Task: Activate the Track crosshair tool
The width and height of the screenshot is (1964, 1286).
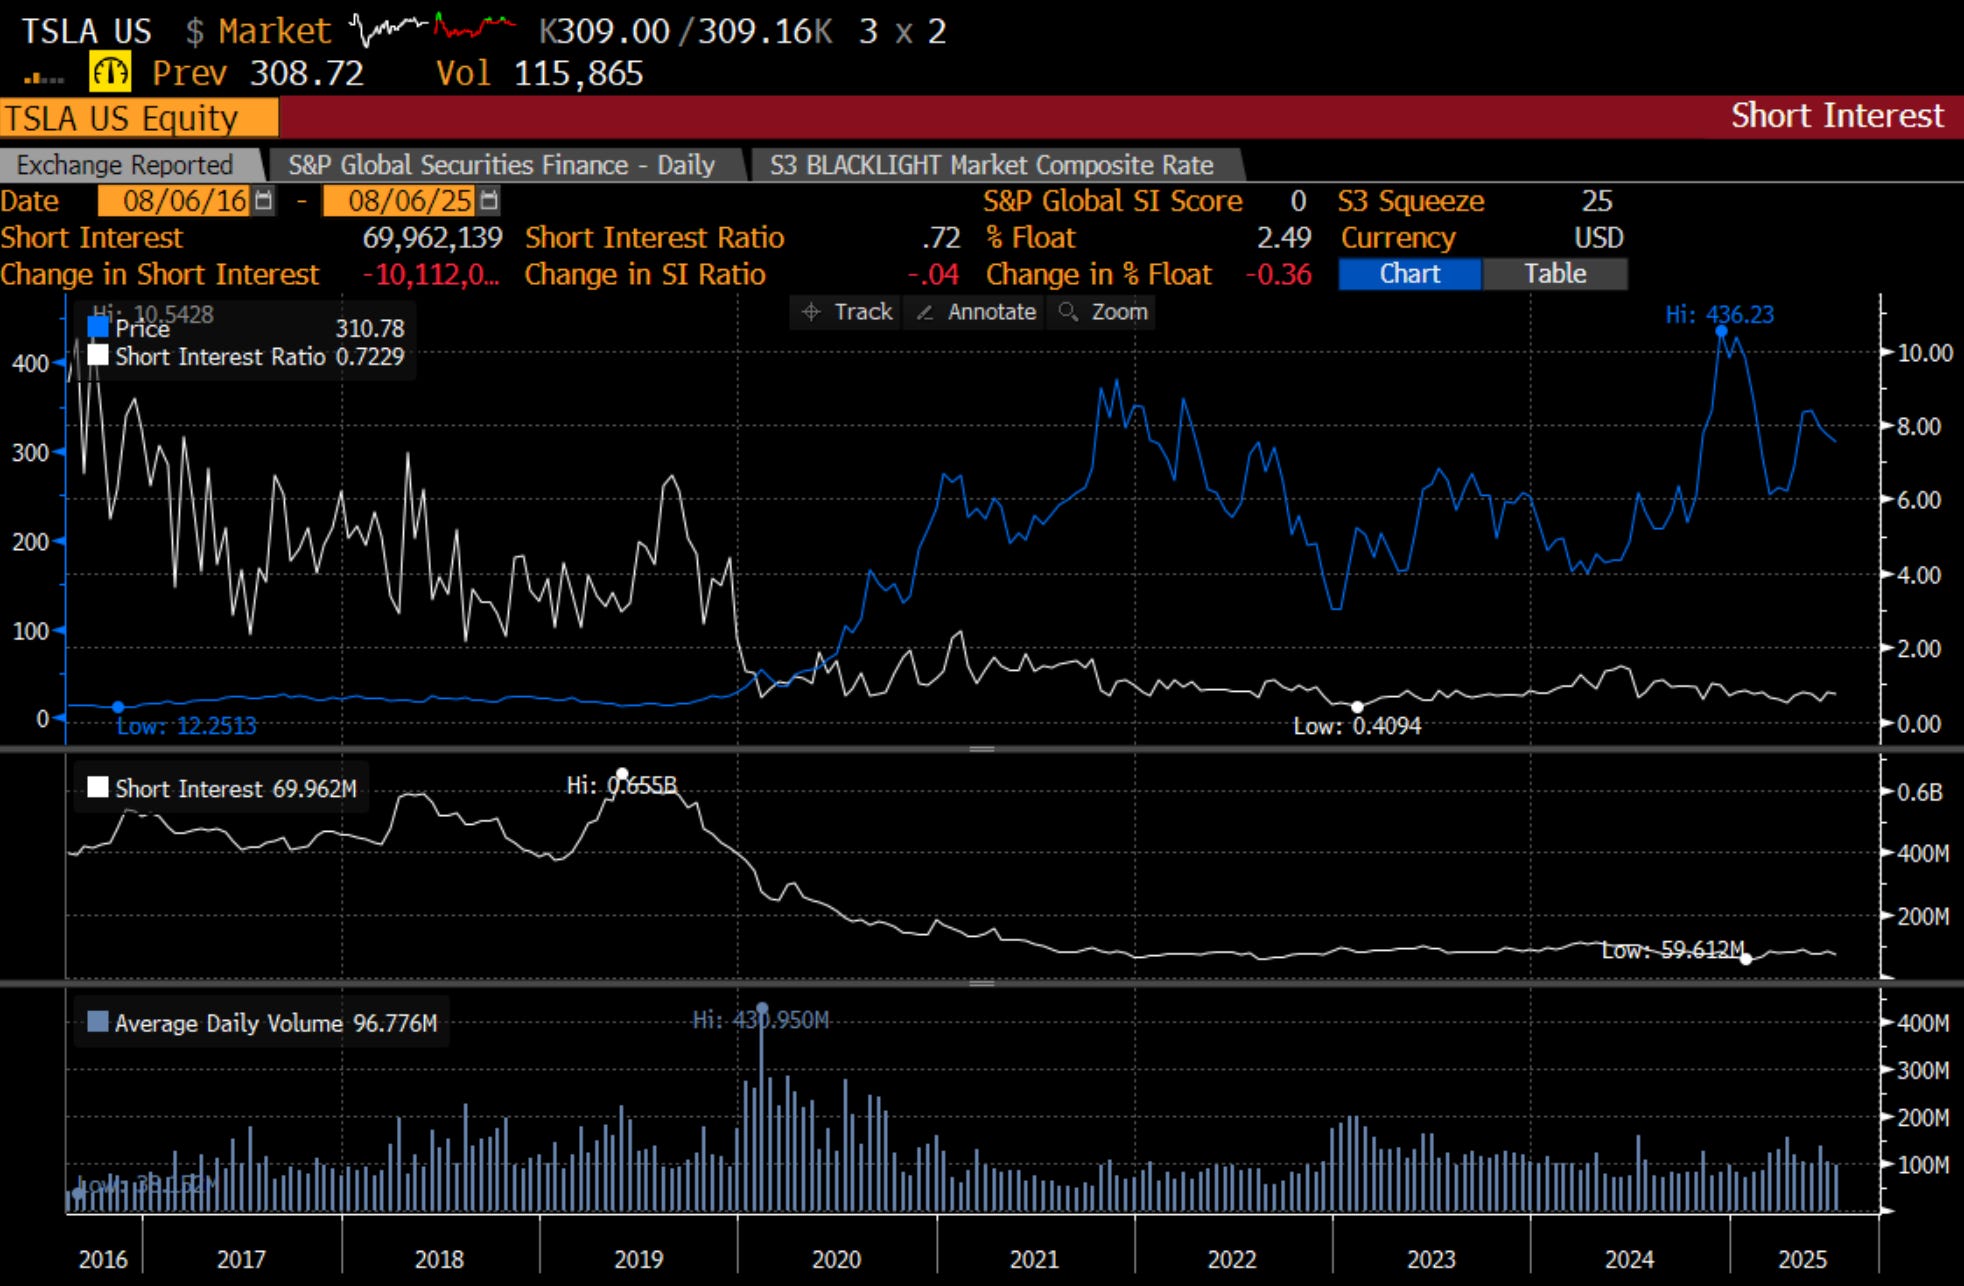Action: click(846, 312)
